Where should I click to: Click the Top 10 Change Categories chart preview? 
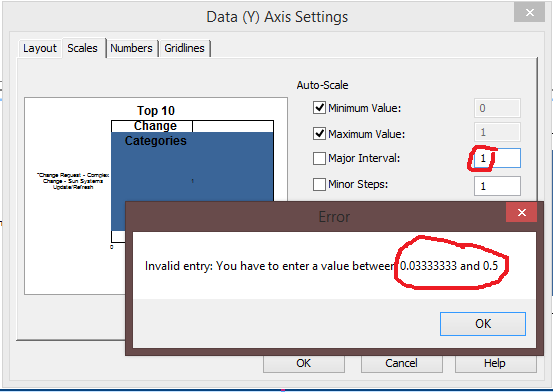pyautogui.click(x=156, y=196)
